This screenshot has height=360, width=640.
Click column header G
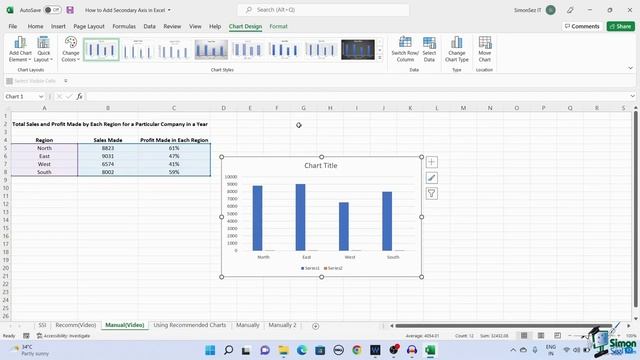coord(303,108)
